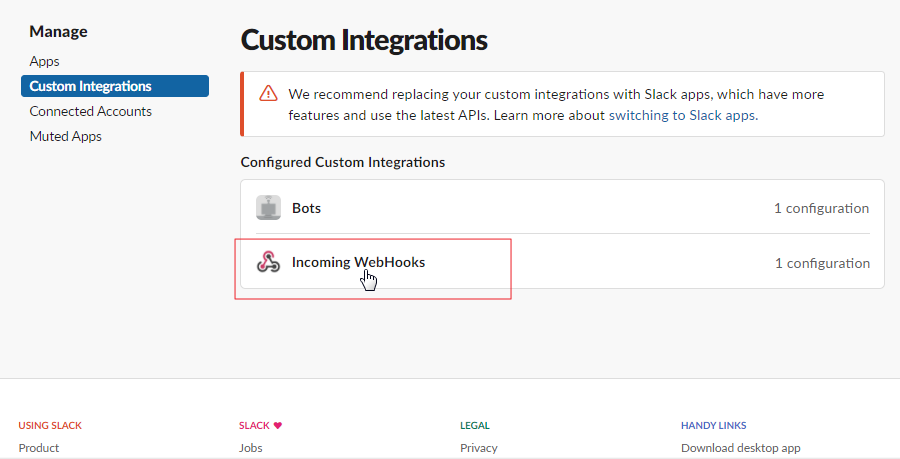Viewport: 900px width, 459px height.
Task: Click the Slack heart icon in footer
Action: (278, 425)
